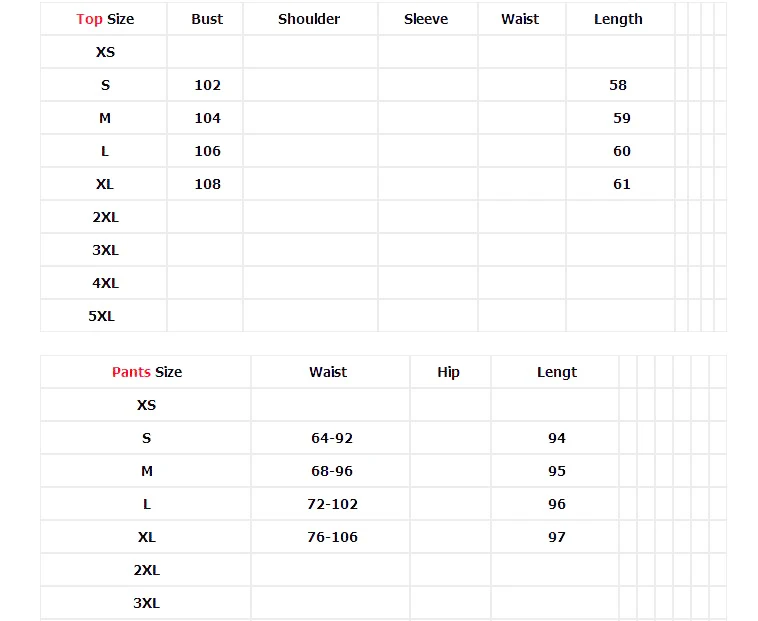
Task: Click the Top Size header cell
Action: point(105,19)
